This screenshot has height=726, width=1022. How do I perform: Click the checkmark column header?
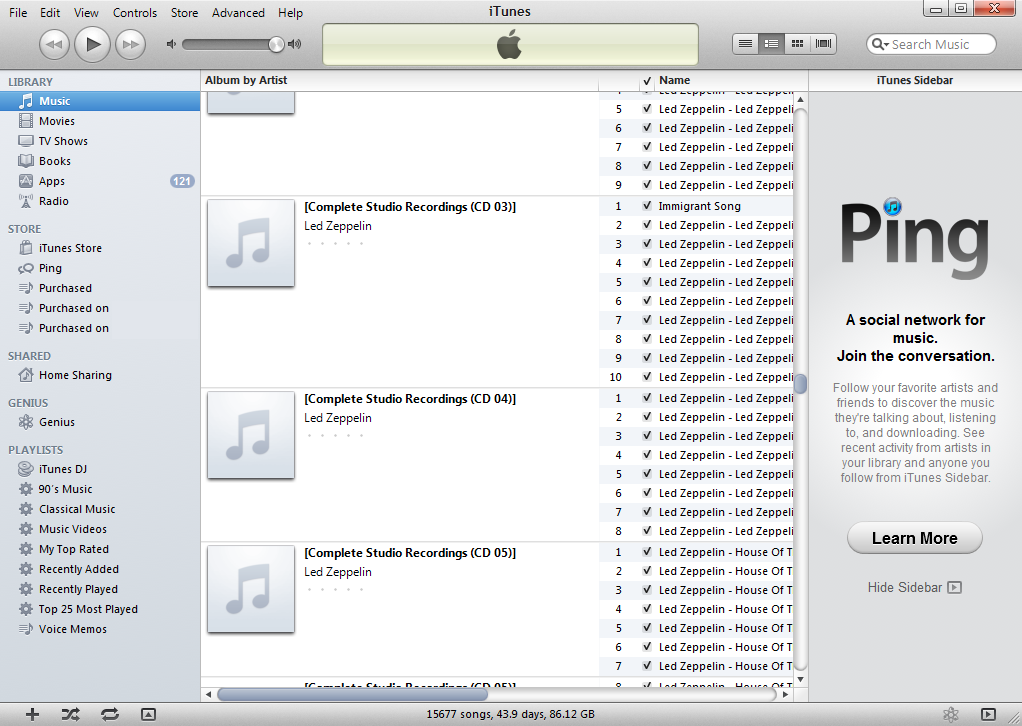pyautogui.click(x=647, y=81)
